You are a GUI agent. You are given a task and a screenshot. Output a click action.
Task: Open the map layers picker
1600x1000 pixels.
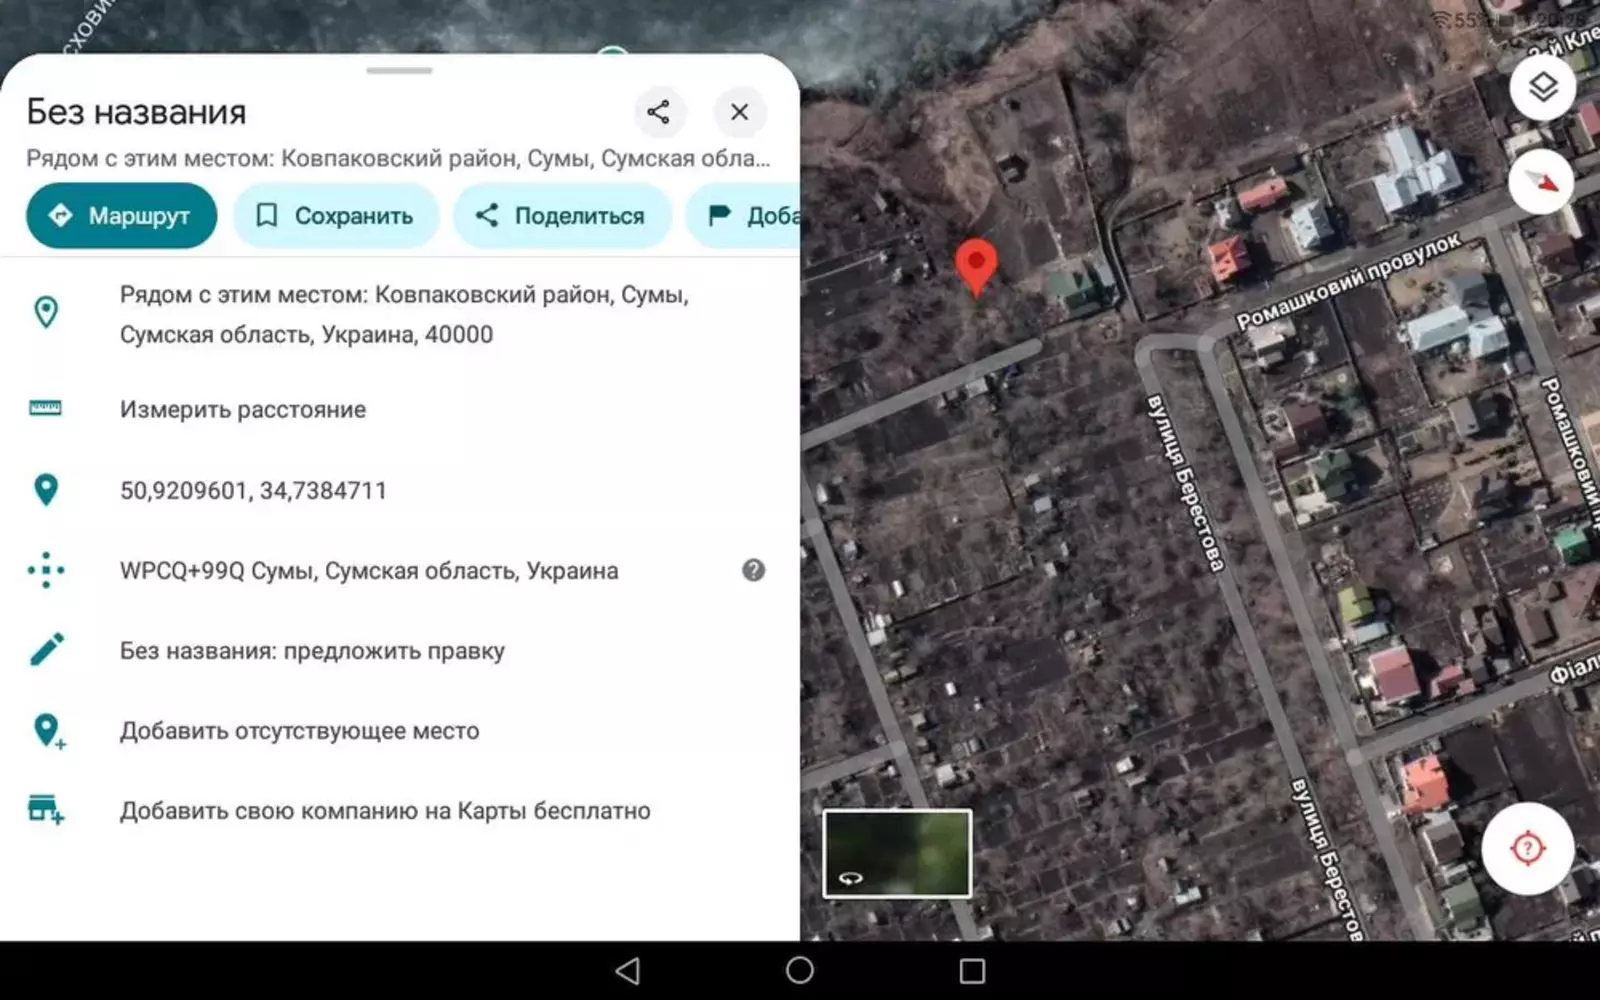(x=1541, y=87)
